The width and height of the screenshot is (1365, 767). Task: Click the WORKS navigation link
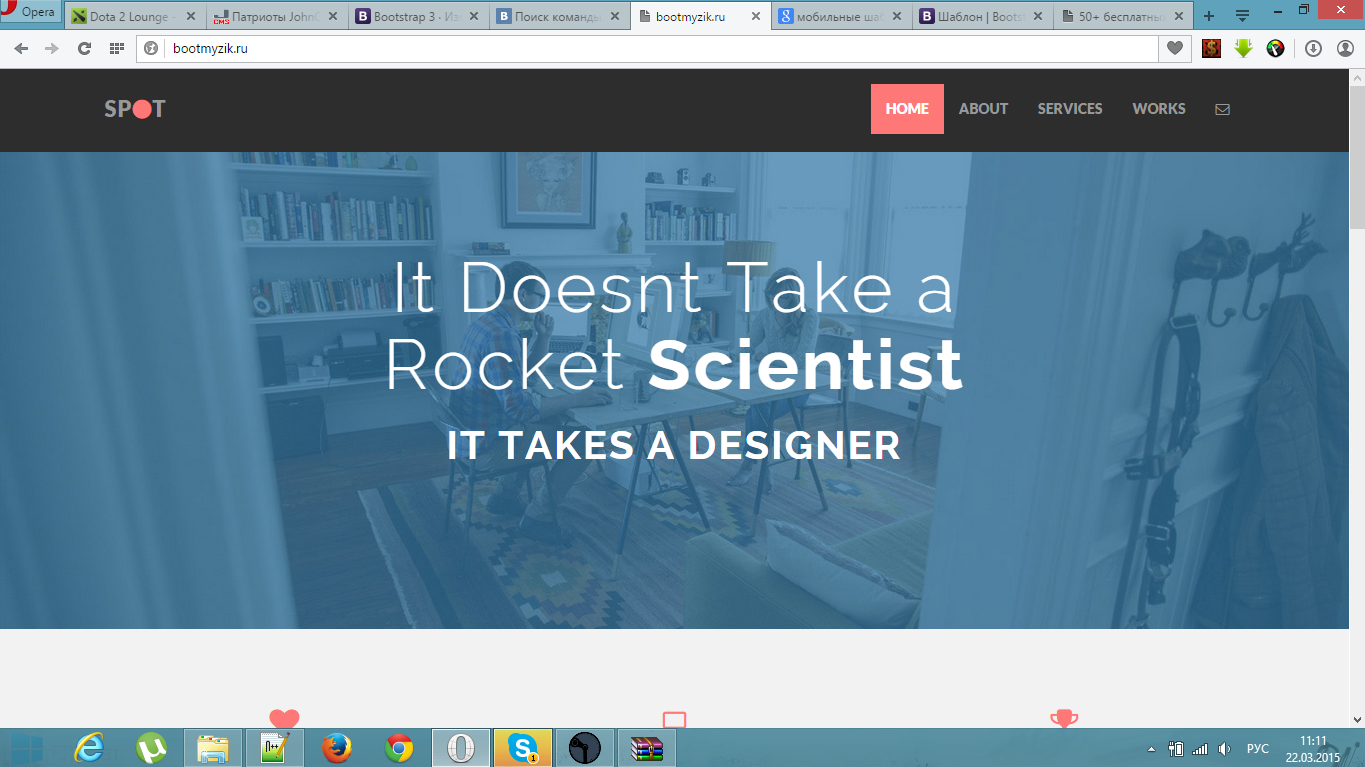[x=1158, y=109]
